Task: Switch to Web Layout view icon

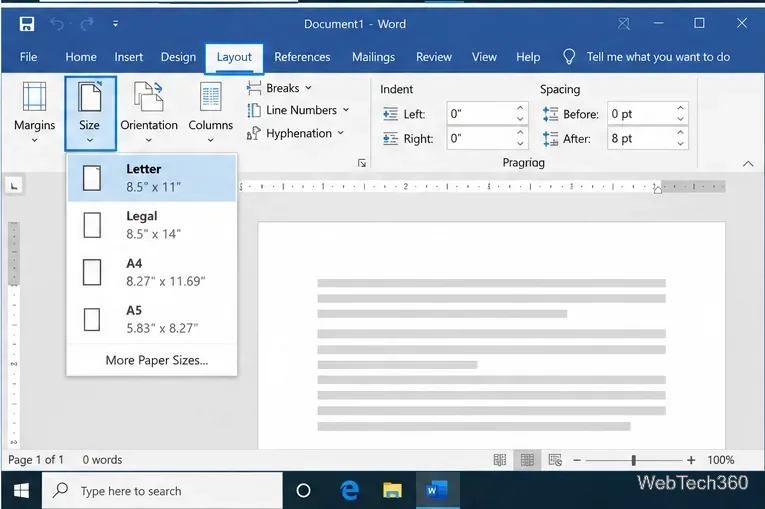Action: pyautogui.click(x=555, y=460)
